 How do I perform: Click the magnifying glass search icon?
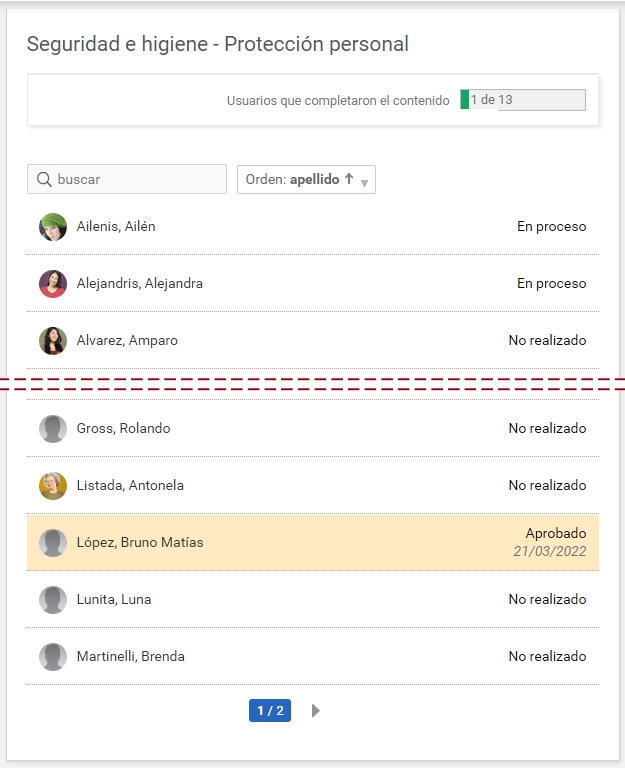44,180
